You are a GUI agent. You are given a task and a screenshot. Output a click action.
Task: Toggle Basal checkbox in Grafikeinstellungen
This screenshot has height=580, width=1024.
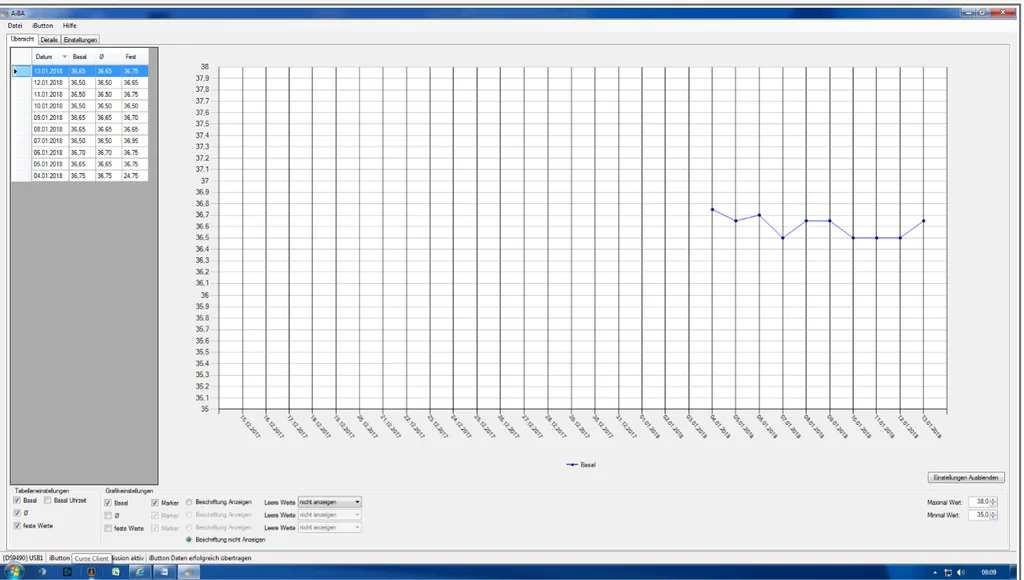[x=108, y=503]
